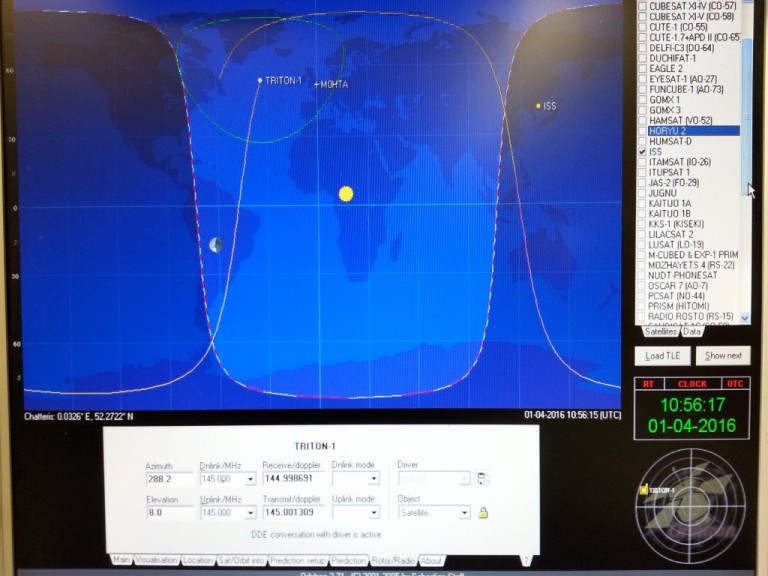This screenshot has height=576, width=768.
Task: Open the Dnlink/MHz frequency dropdown
Action: tap(250, 479)
